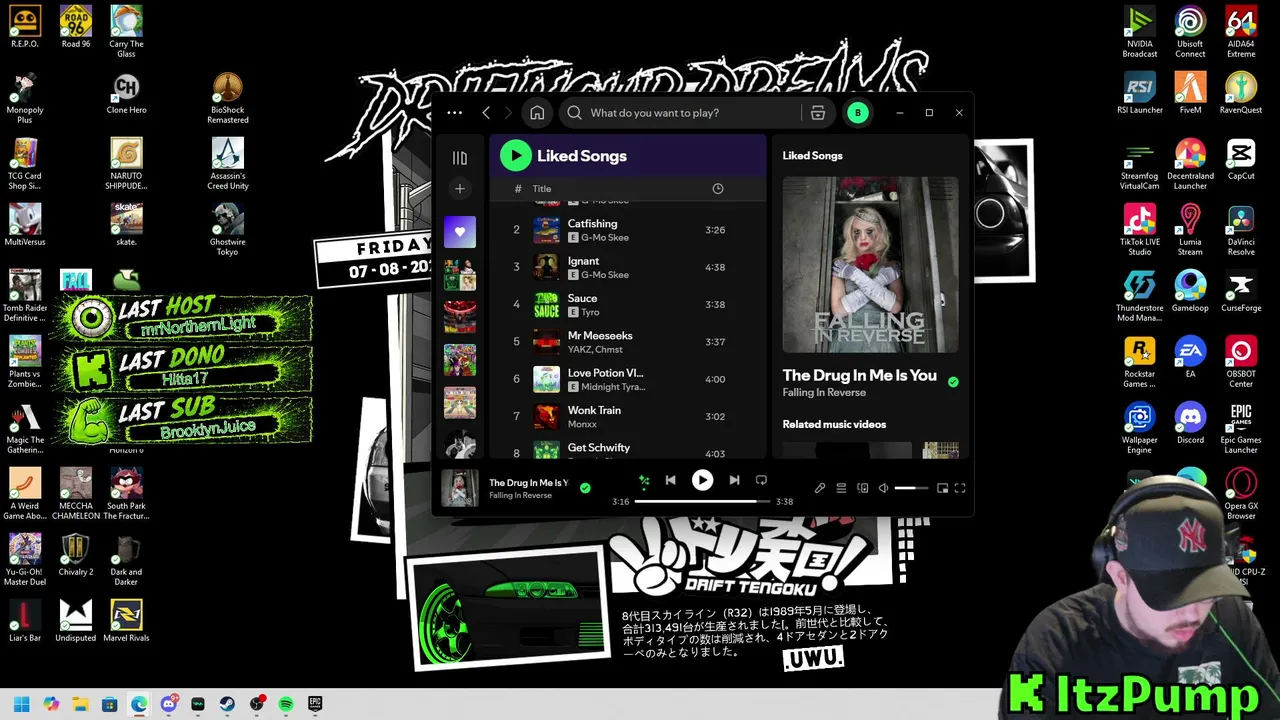This screenshot has height=720, width=1280.
Task: Open Microsoft Store from the taskbar
Action: pyautogui.click(x=110, y=704)
